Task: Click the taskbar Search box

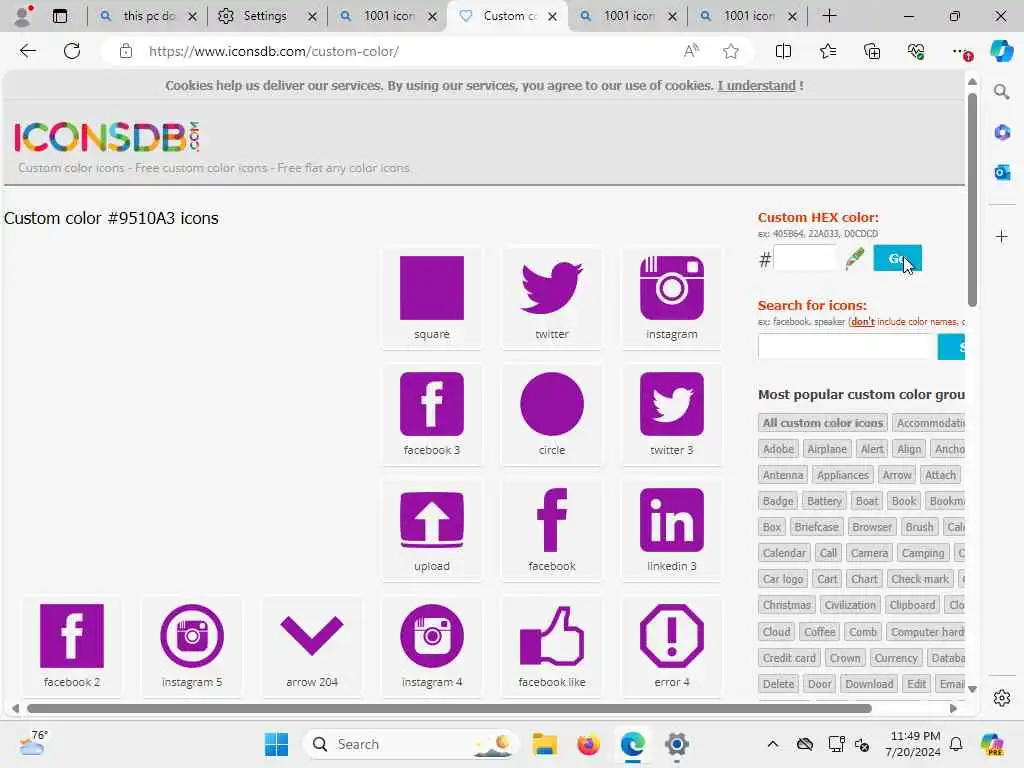Action: coord(410,744)
